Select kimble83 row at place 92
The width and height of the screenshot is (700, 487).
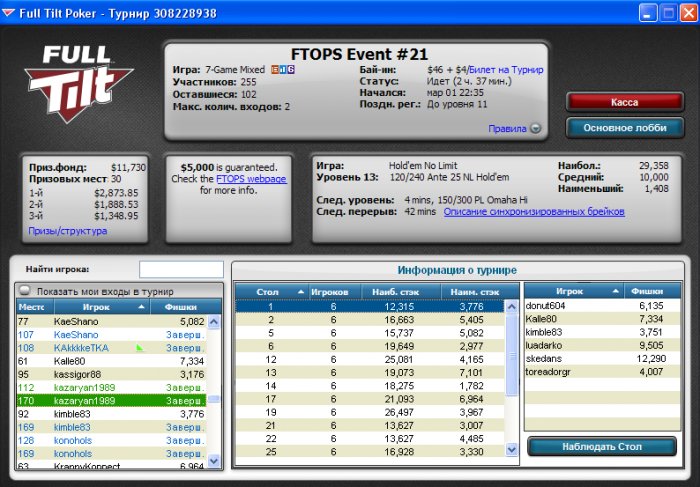(112, 414)
